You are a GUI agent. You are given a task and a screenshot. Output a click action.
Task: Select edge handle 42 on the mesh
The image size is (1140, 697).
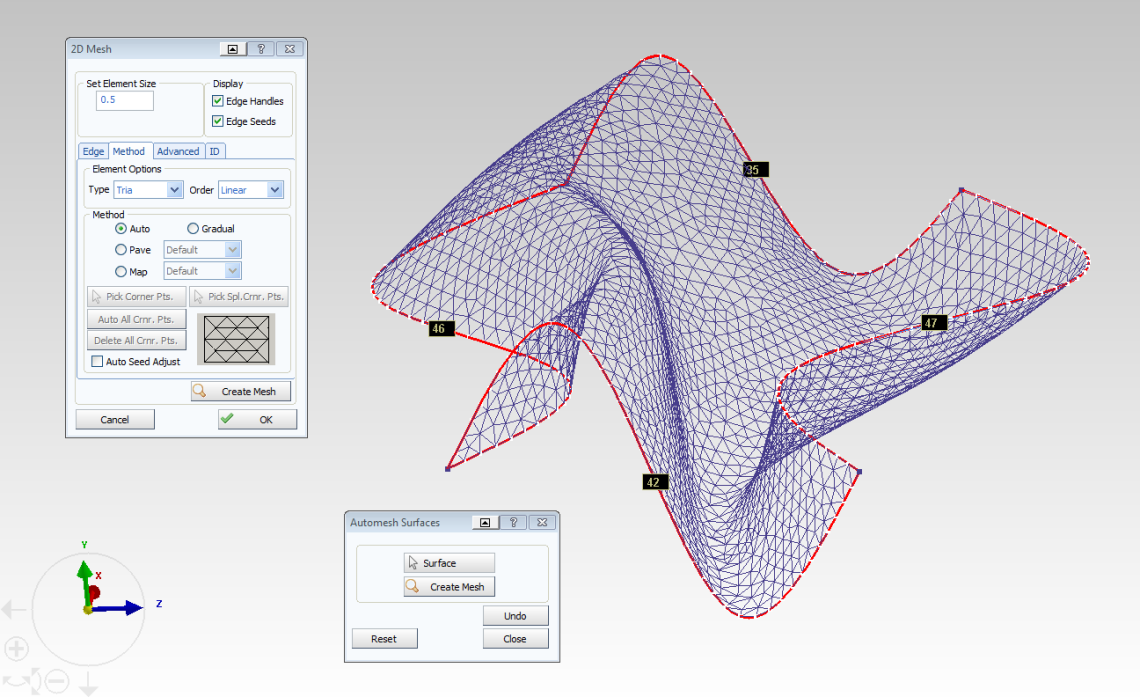656,482
